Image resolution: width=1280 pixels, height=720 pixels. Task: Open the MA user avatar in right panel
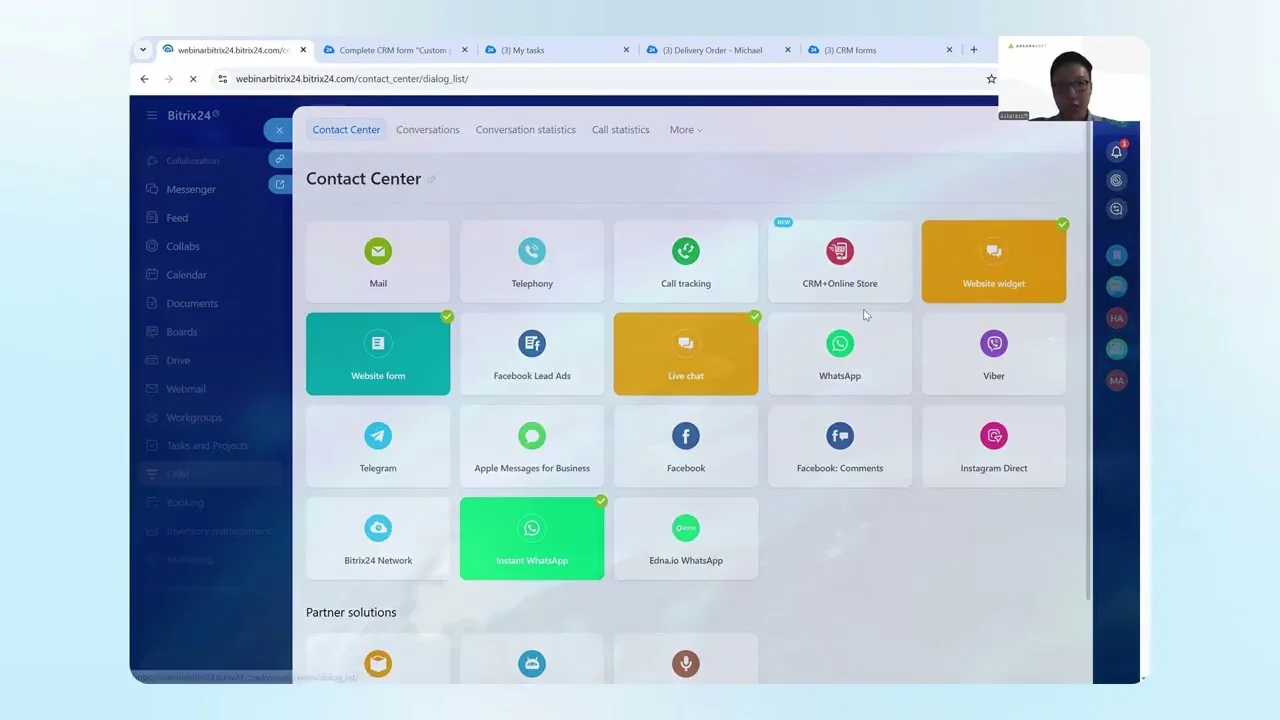point(1116,380)
